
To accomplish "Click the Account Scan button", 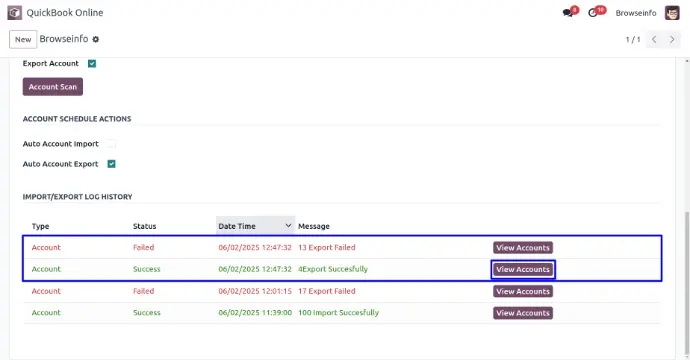I will [53, 87].
